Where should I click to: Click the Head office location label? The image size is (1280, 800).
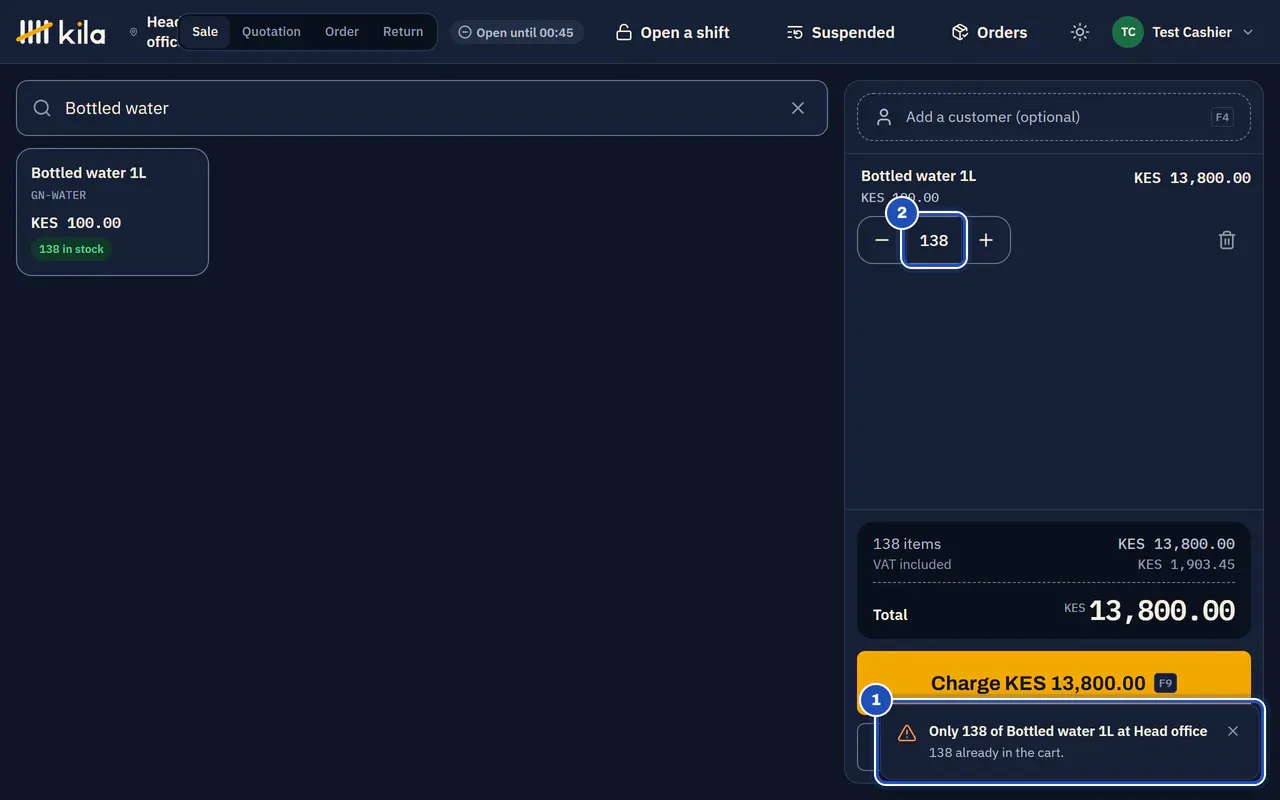[x=162, y=32]
